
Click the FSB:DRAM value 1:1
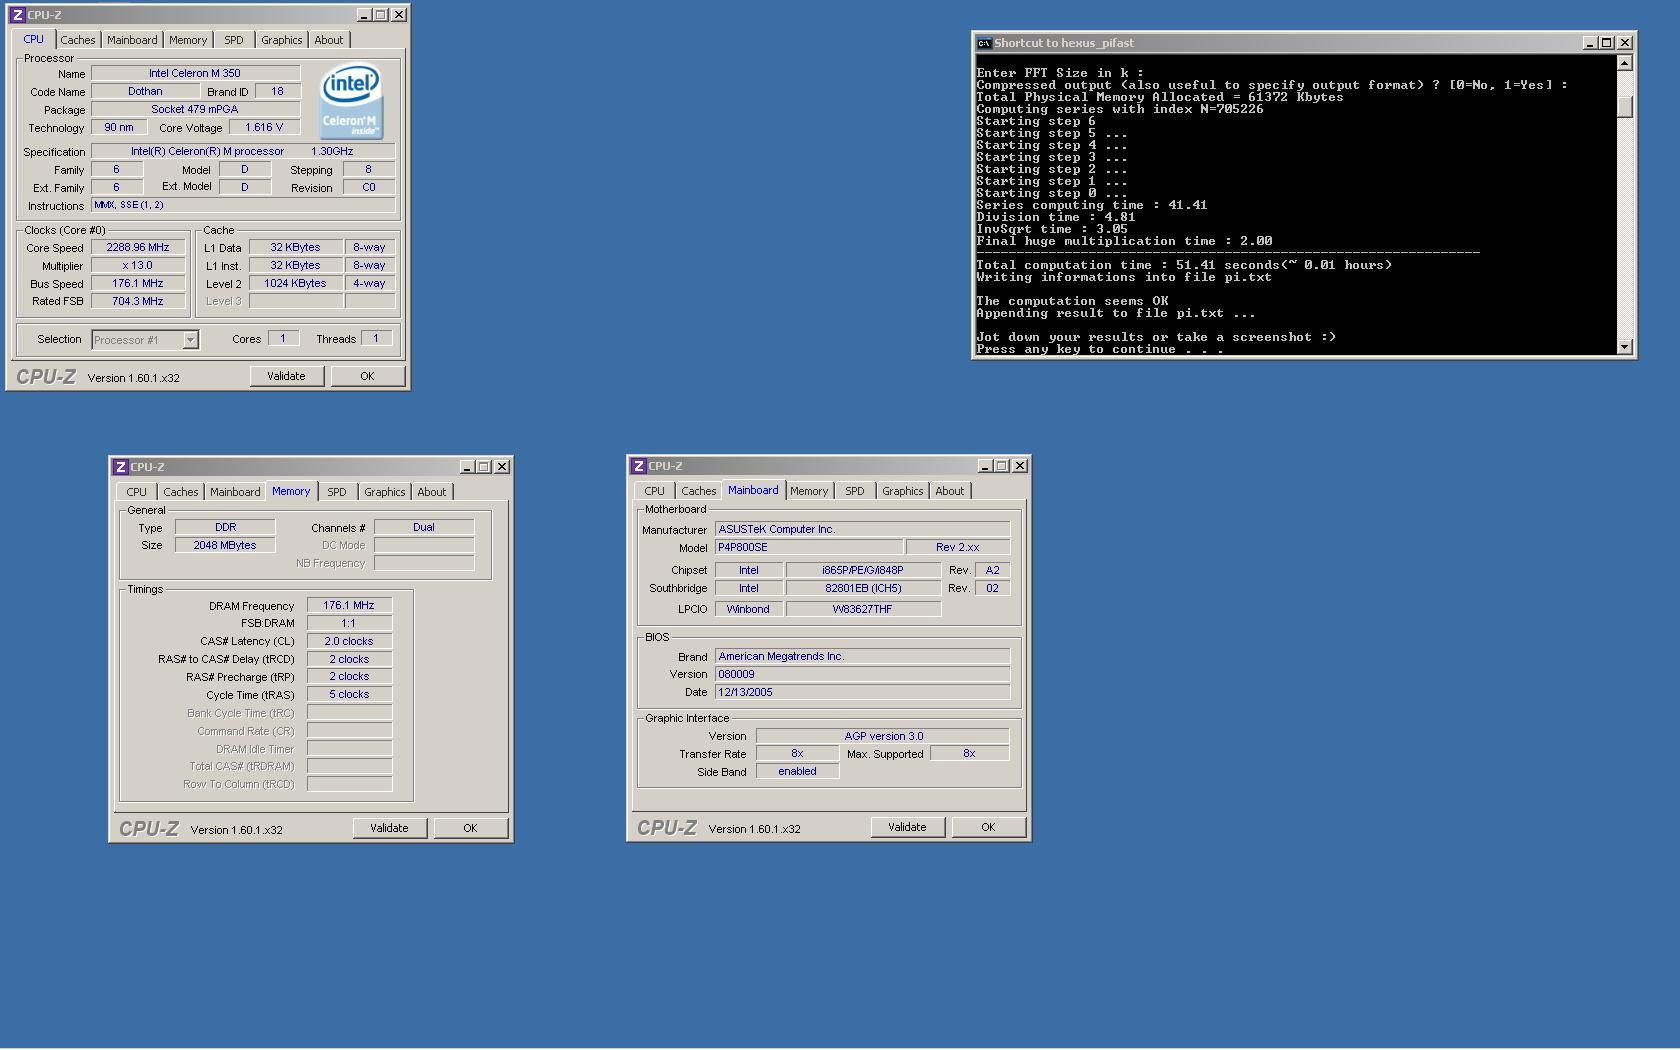pos(349,623)
